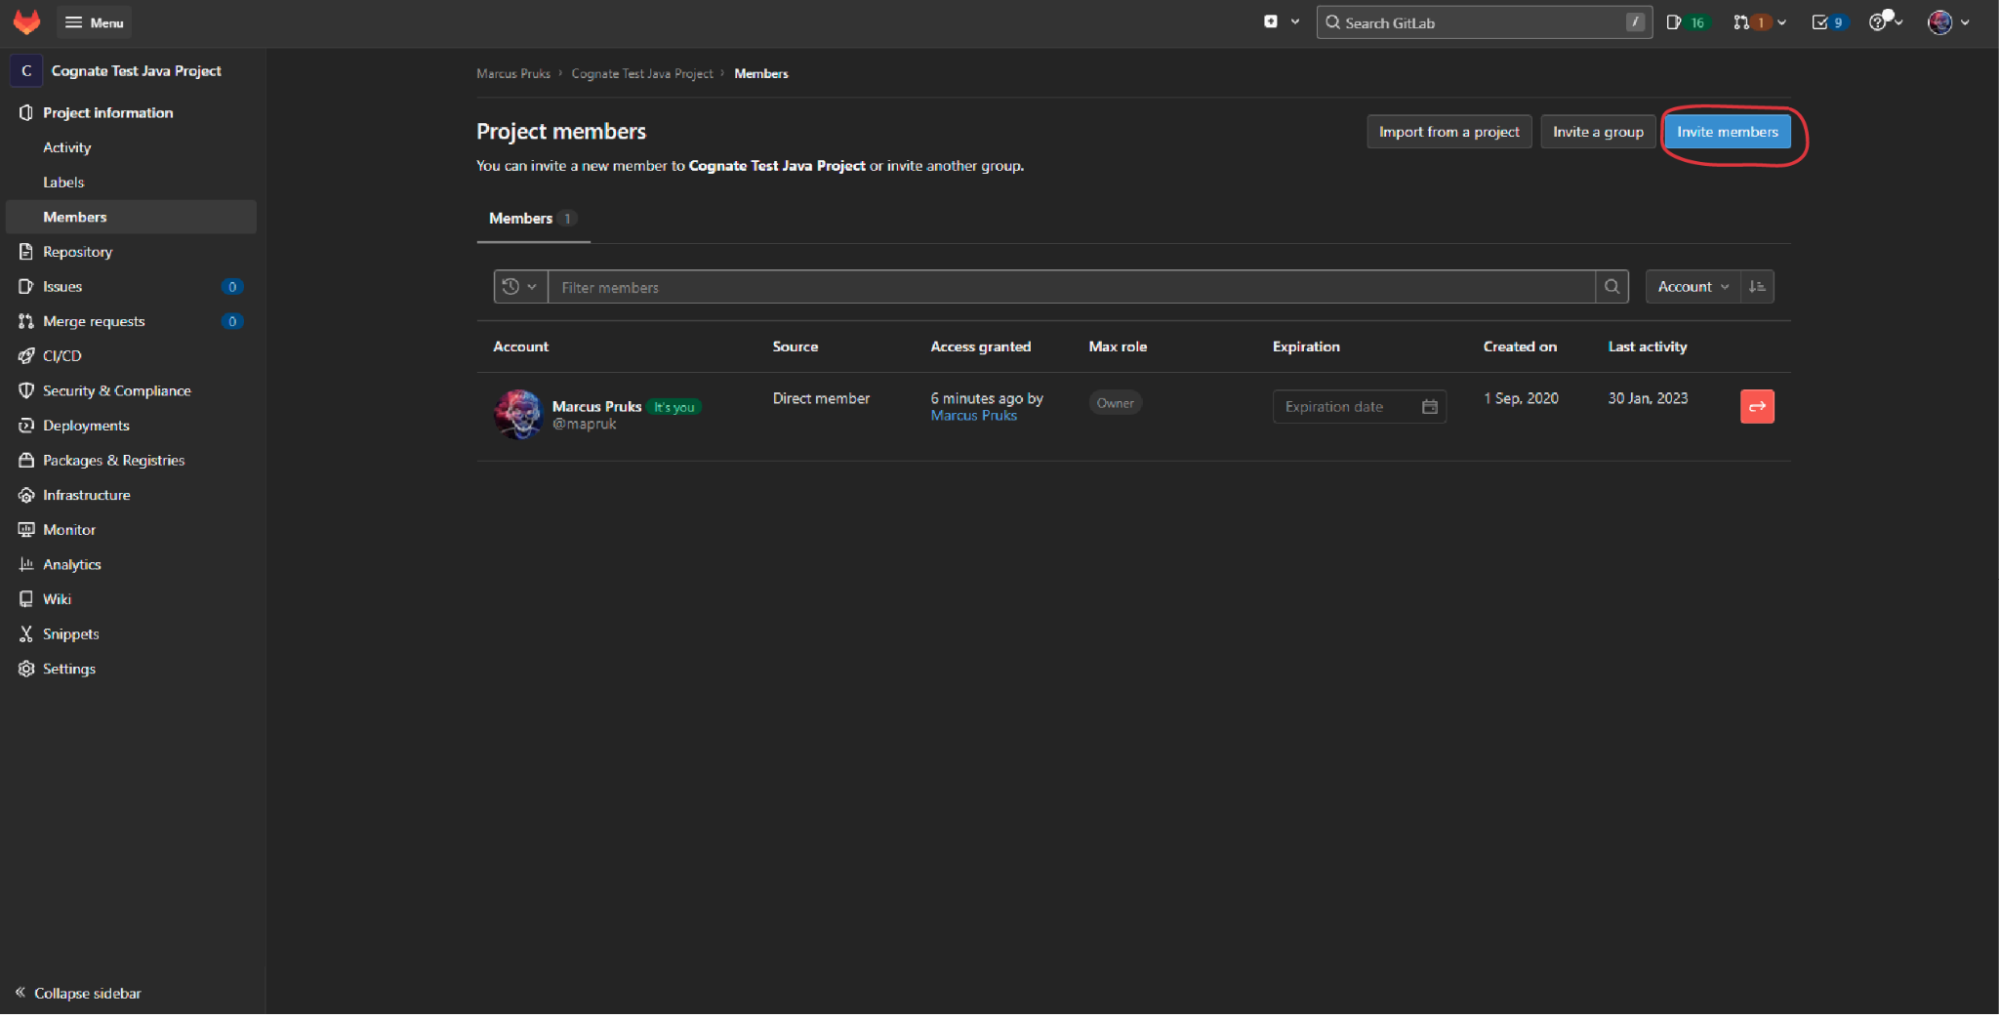
Task: Open CI/CD rocket icon
Action: click(x=26, y=356)
